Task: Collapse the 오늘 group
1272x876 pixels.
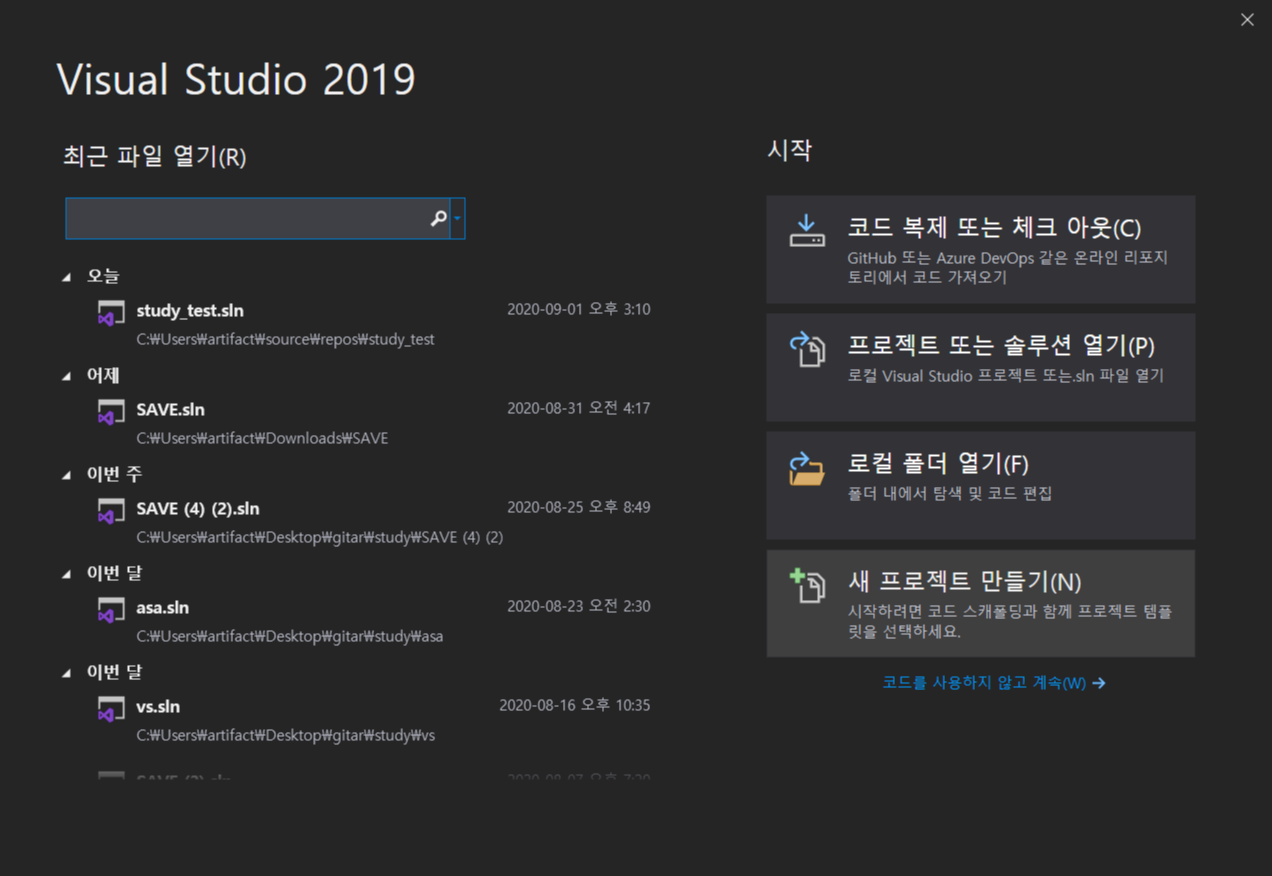Action: coord(67,277)
